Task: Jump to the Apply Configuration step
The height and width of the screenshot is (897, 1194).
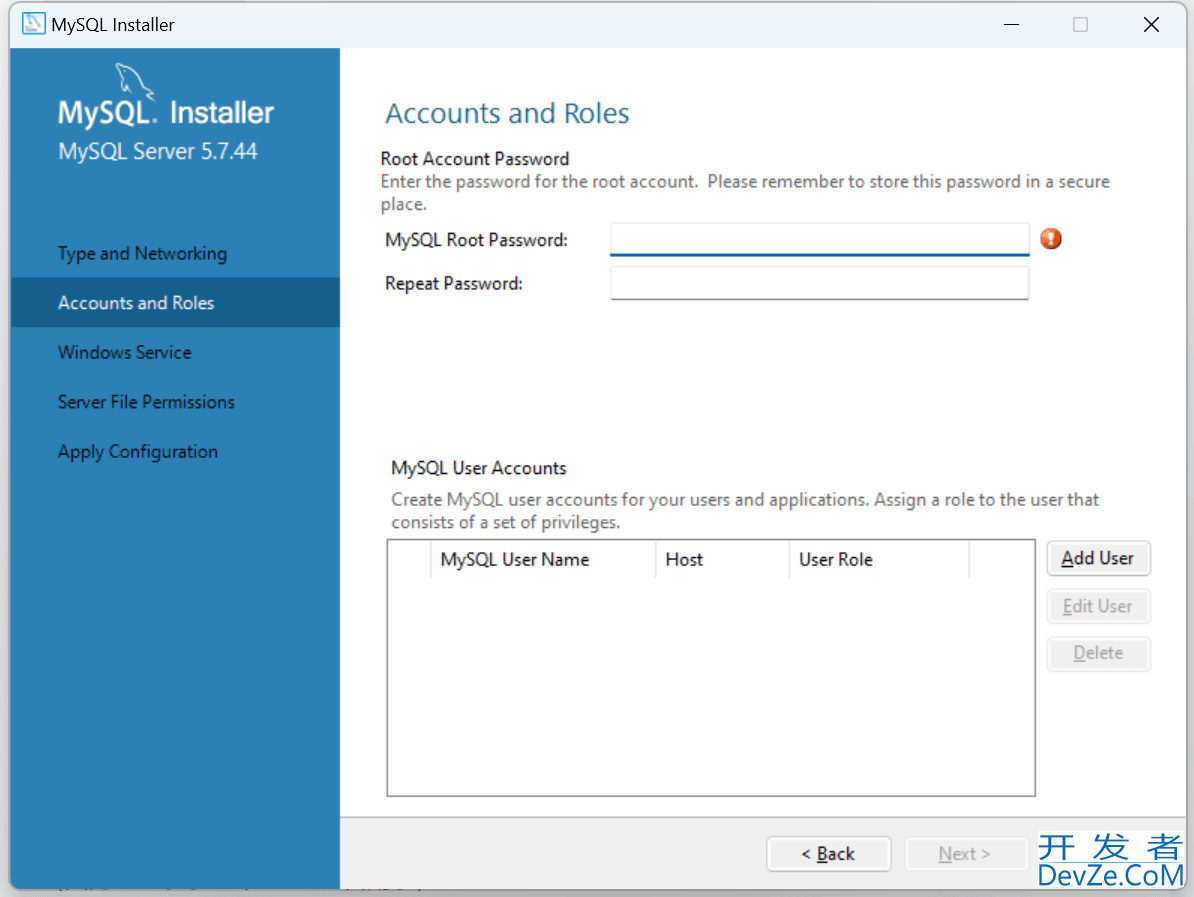Action: tap(138, 452)
